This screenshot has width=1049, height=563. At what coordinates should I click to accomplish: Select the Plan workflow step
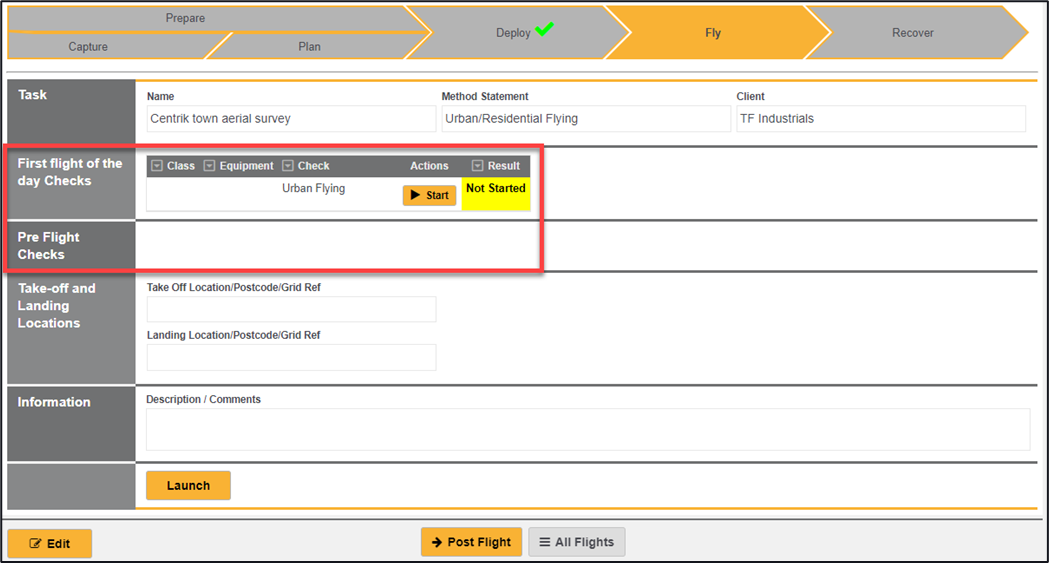(x=309, y=47)
